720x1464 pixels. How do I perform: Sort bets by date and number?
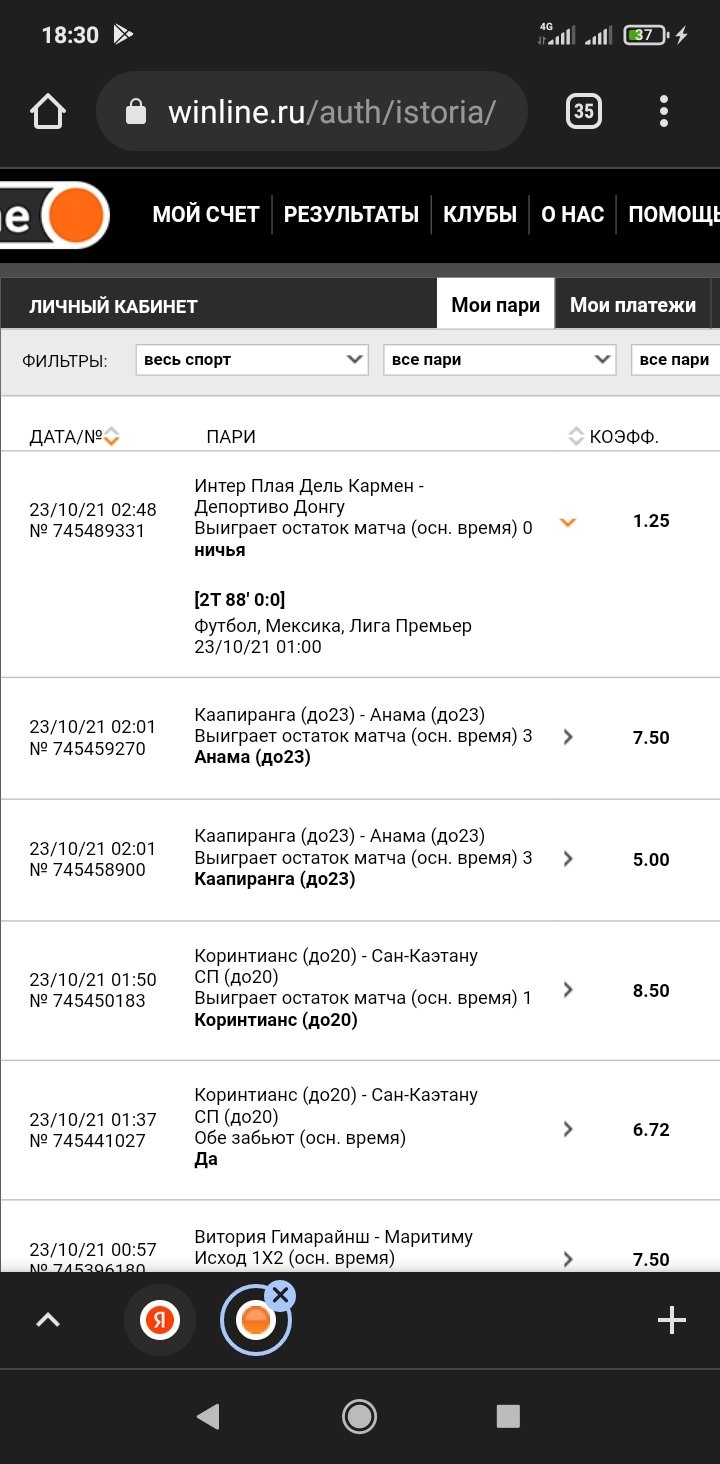[112, 436]
